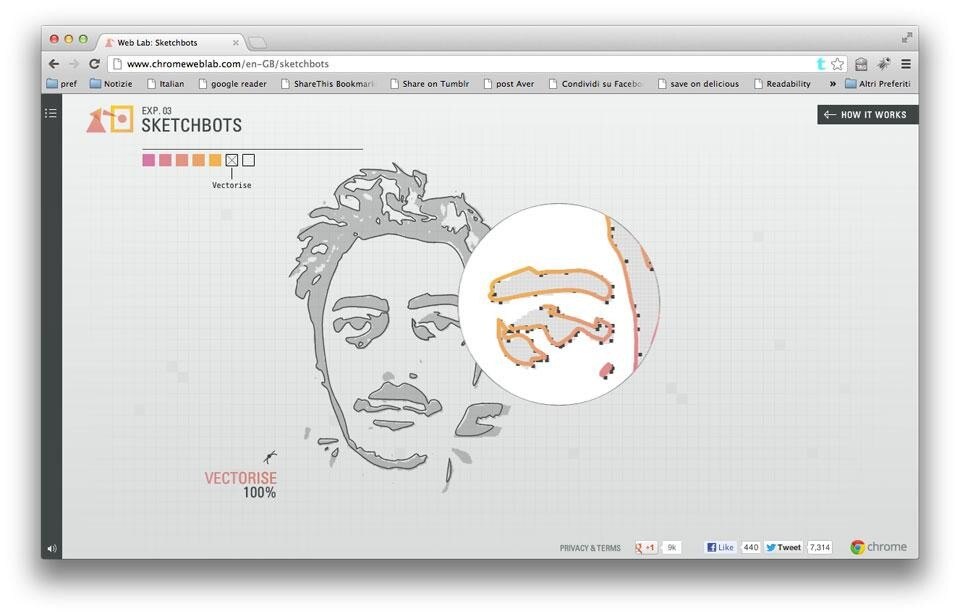This screenshot has width=960, height=616.
Task: Open a new tab next to Sketchbots
Action: [x=257, y=43]
